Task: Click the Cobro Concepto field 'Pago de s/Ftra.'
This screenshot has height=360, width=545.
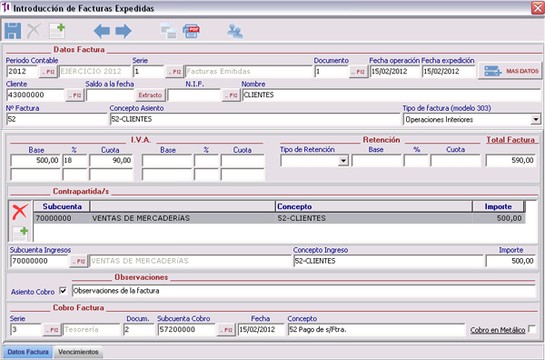Action: pos(376,330)
